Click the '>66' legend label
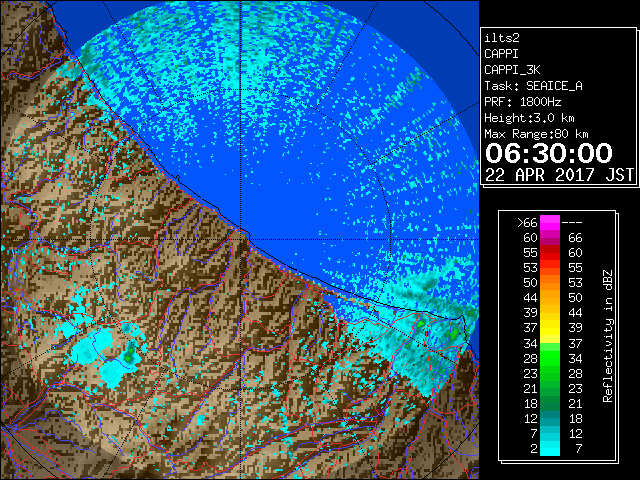 pos(527,223)
